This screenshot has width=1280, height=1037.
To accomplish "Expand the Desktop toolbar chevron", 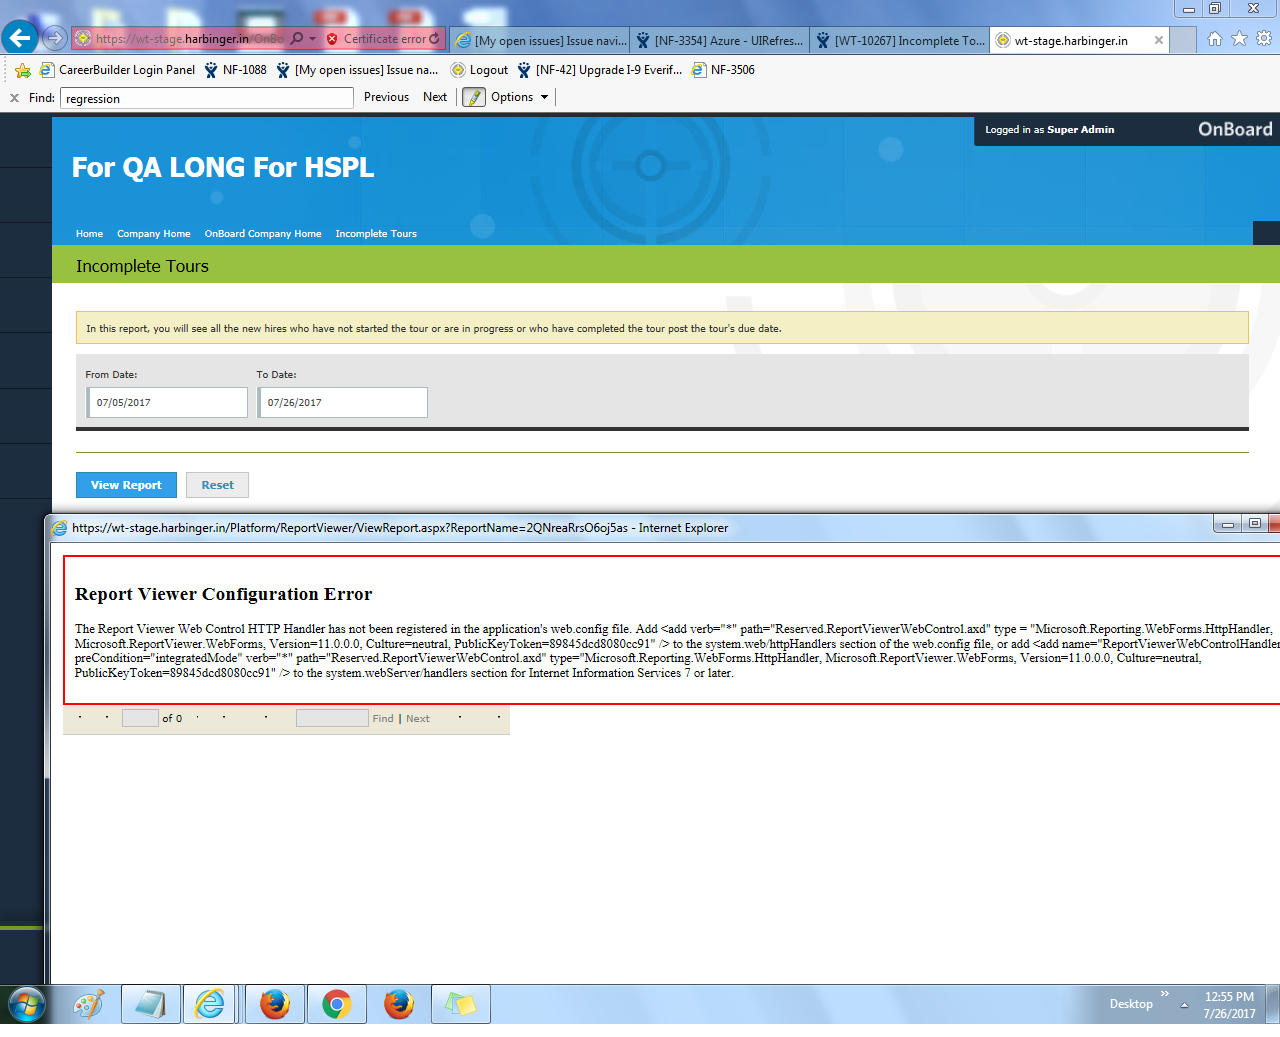I will tap(1165, 994).
